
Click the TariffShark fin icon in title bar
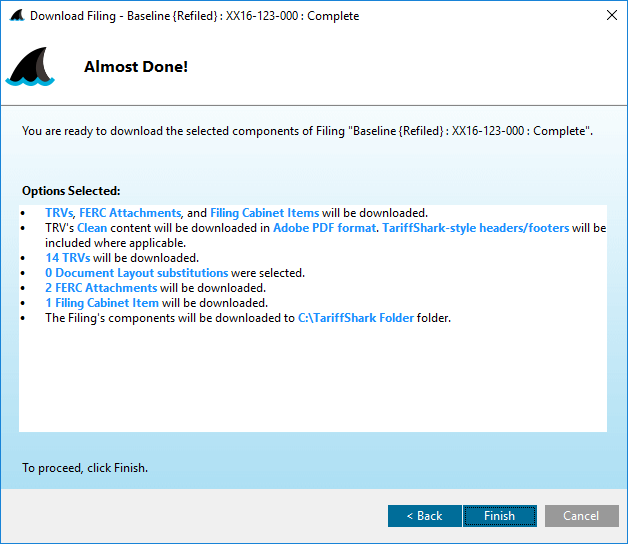pos(17,16)
